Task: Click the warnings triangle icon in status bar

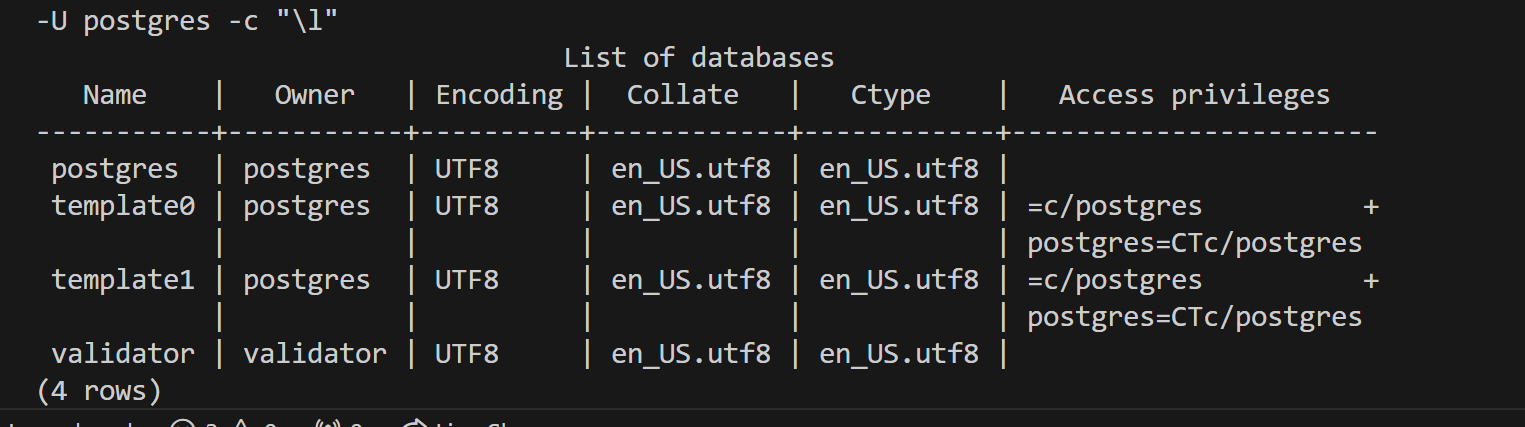Action: click(240, 424)
